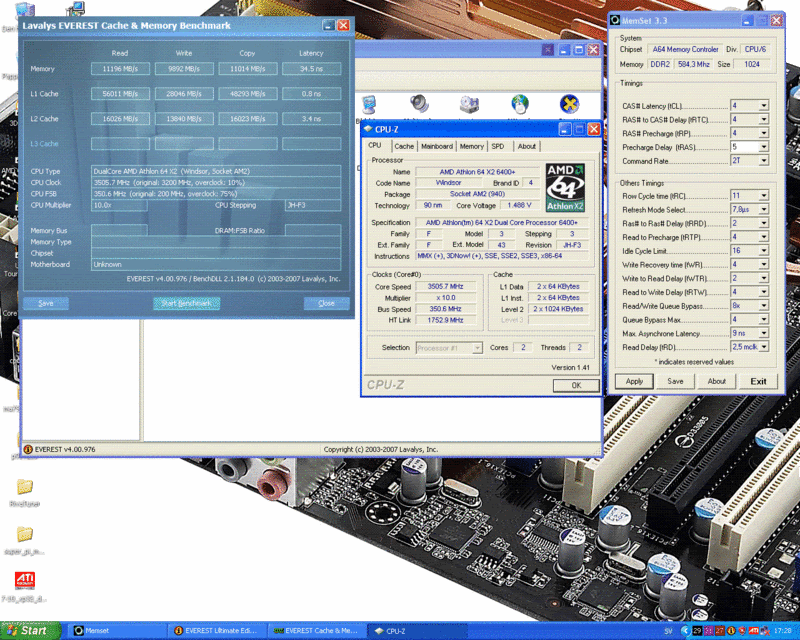Open the super_pi folder on desktop
This screenshot has width=800, height=640.
(24, 535)
